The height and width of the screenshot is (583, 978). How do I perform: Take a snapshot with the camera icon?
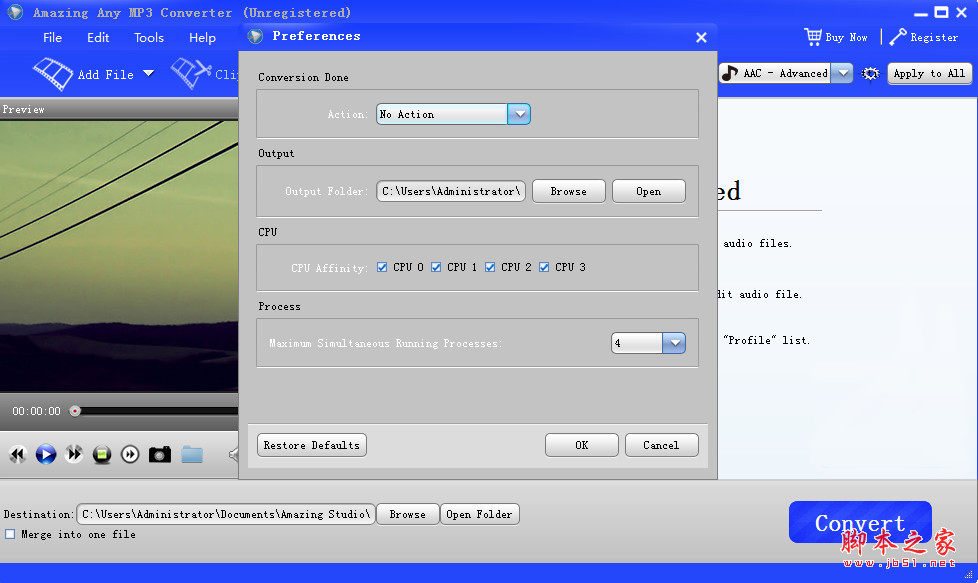point(160,455)
